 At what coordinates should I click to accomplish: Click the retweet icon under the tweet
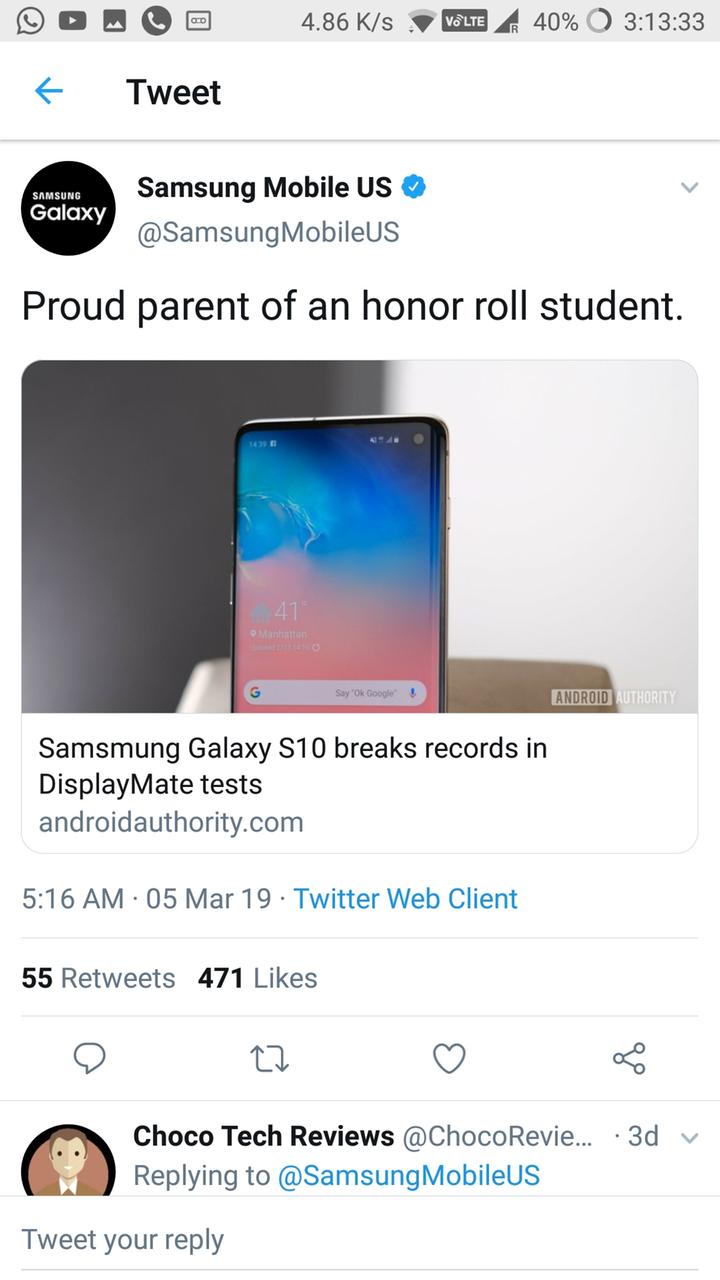click(268, 1058)
